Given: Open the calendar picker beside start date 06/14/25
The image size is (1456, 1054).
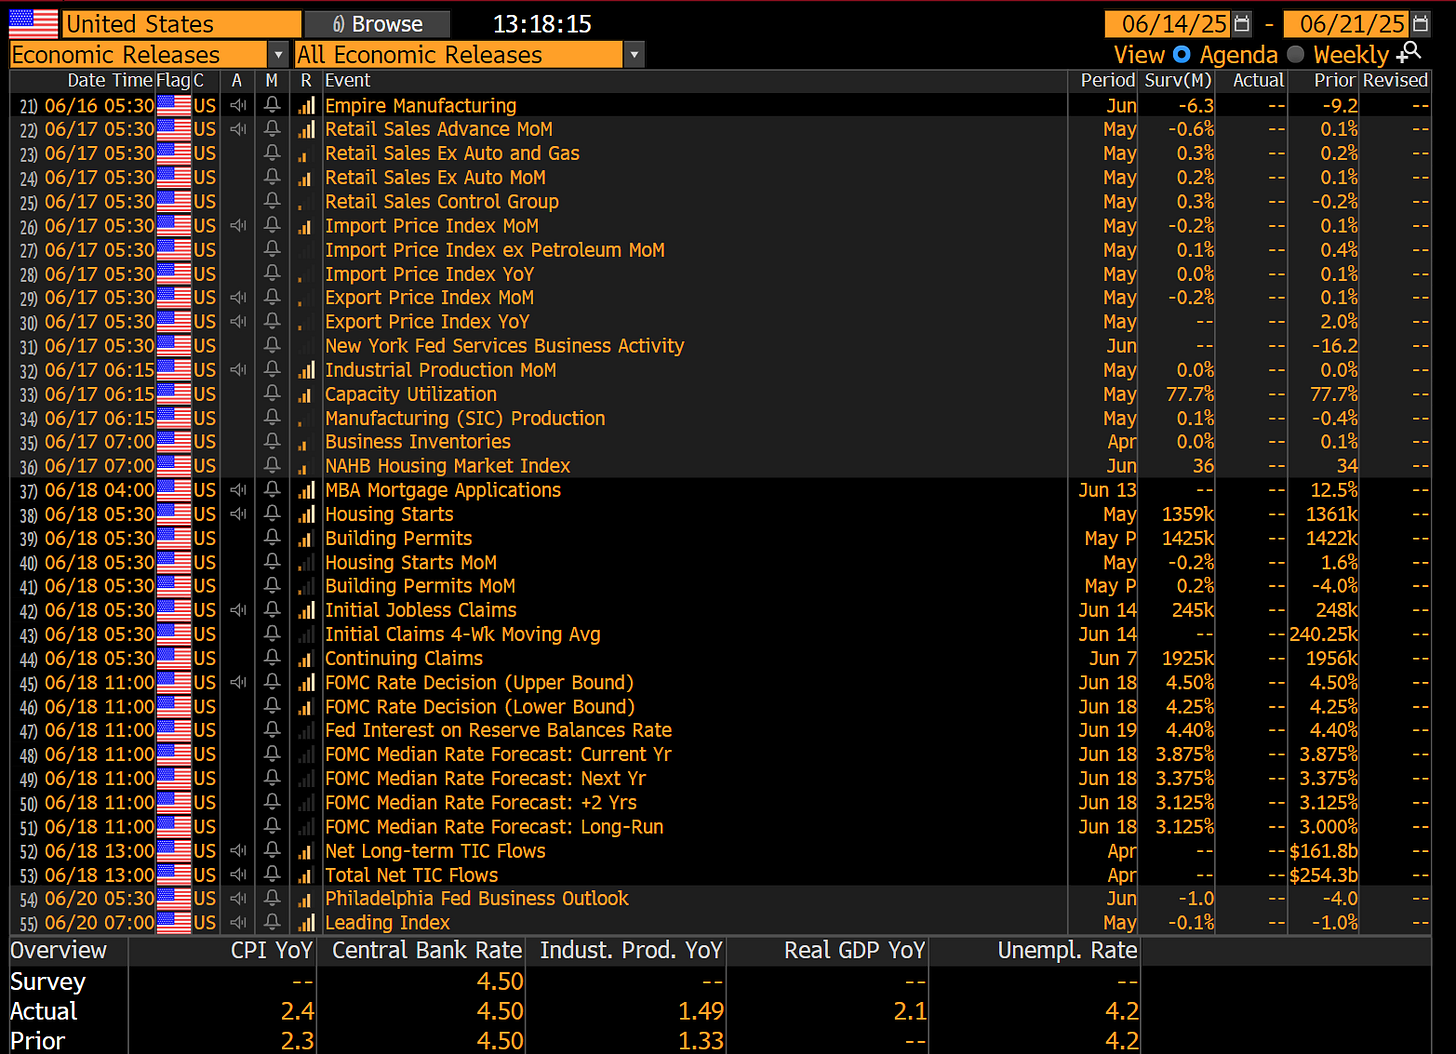Looking at the screenshot, I should pyautogui.click(x=1242, y=24).
